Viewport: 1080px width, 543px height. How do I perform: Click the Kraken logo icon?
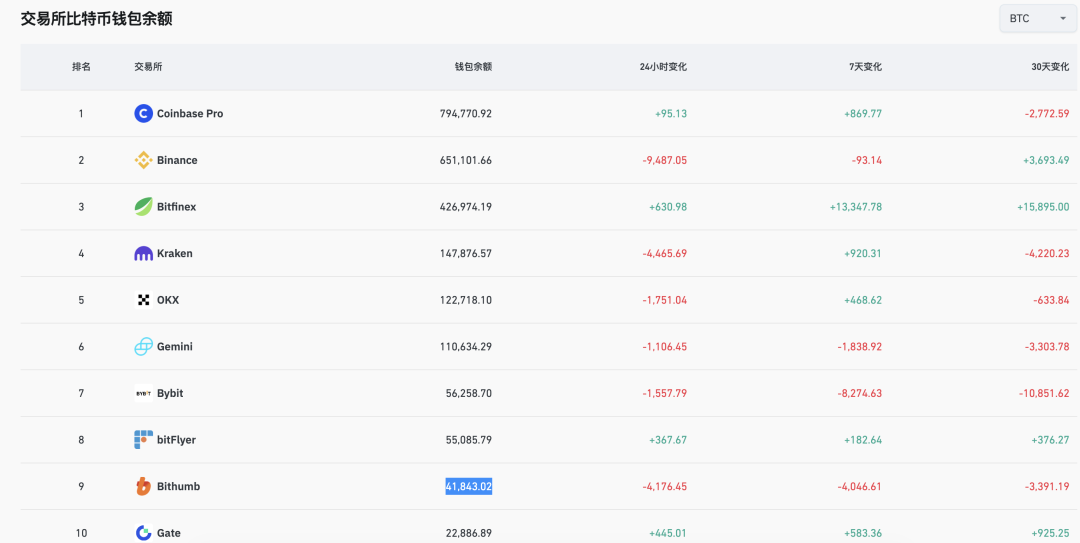click(x=143, y=254)
